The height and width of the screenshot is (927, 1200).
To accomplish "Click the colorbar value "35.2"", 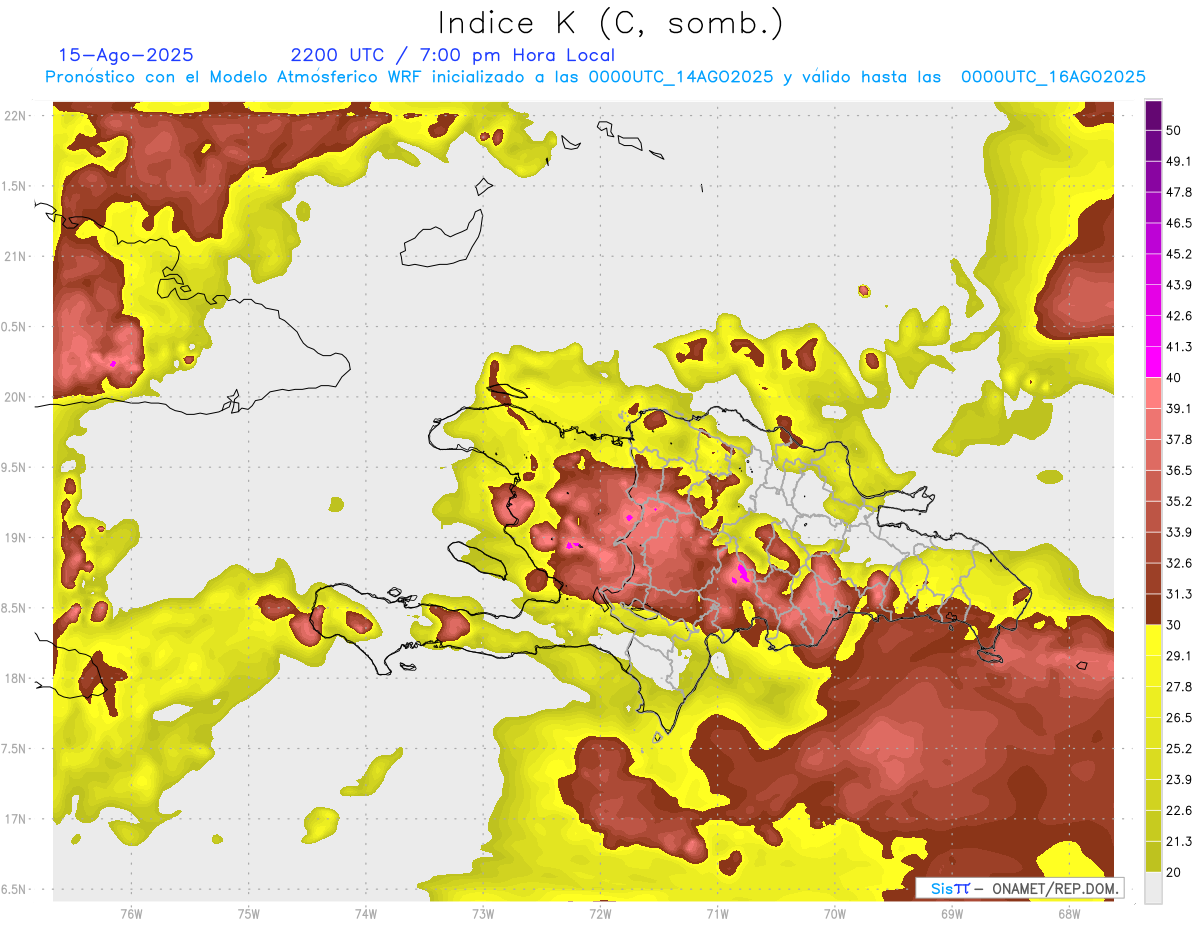I will click(x=1179, y=501).
